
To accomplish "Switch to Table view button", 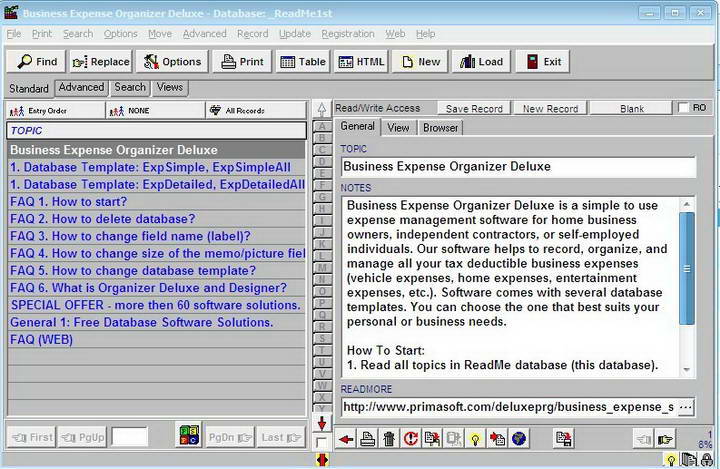I will tap(303, 62).
